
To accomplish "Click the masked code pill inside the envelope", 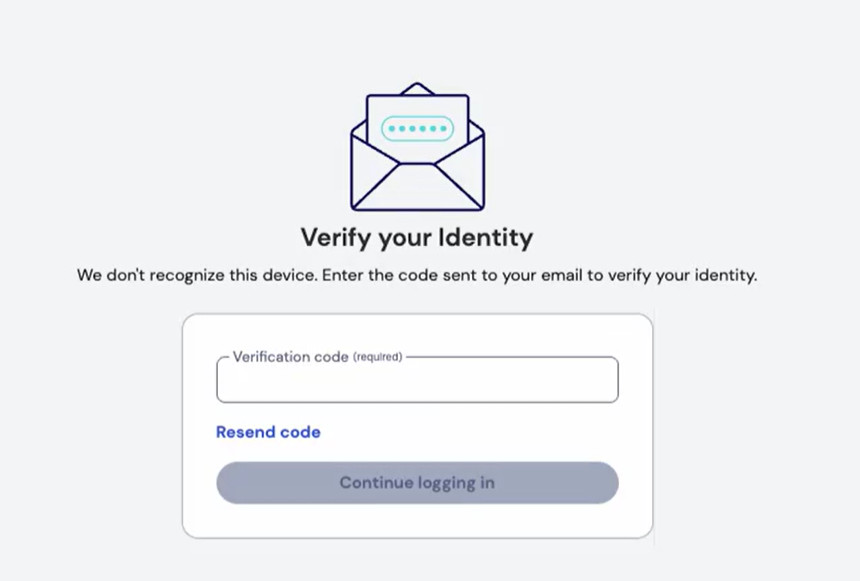I will [x=417, y=129].
